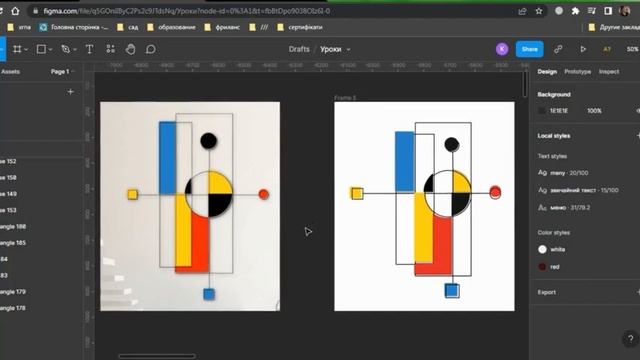
Task: Click the 1E1E1E hex value field
Action: 559,111
